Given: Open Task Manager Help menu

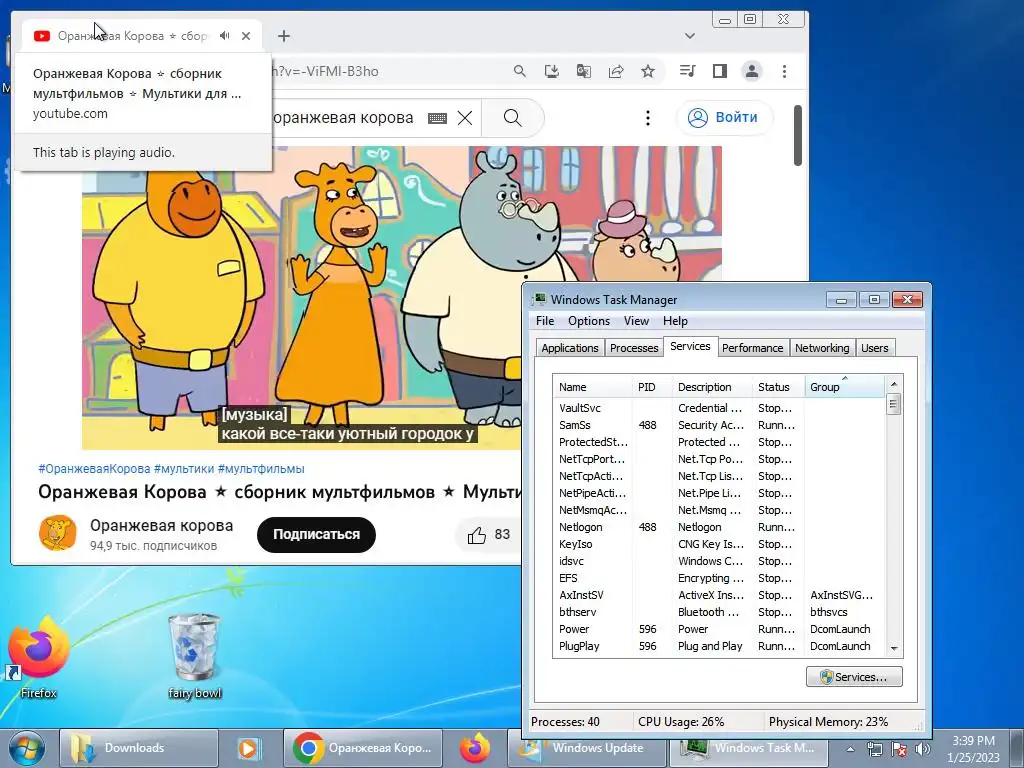Looking at the screenshot, I should pyautogui.click(x=675, y=321).
